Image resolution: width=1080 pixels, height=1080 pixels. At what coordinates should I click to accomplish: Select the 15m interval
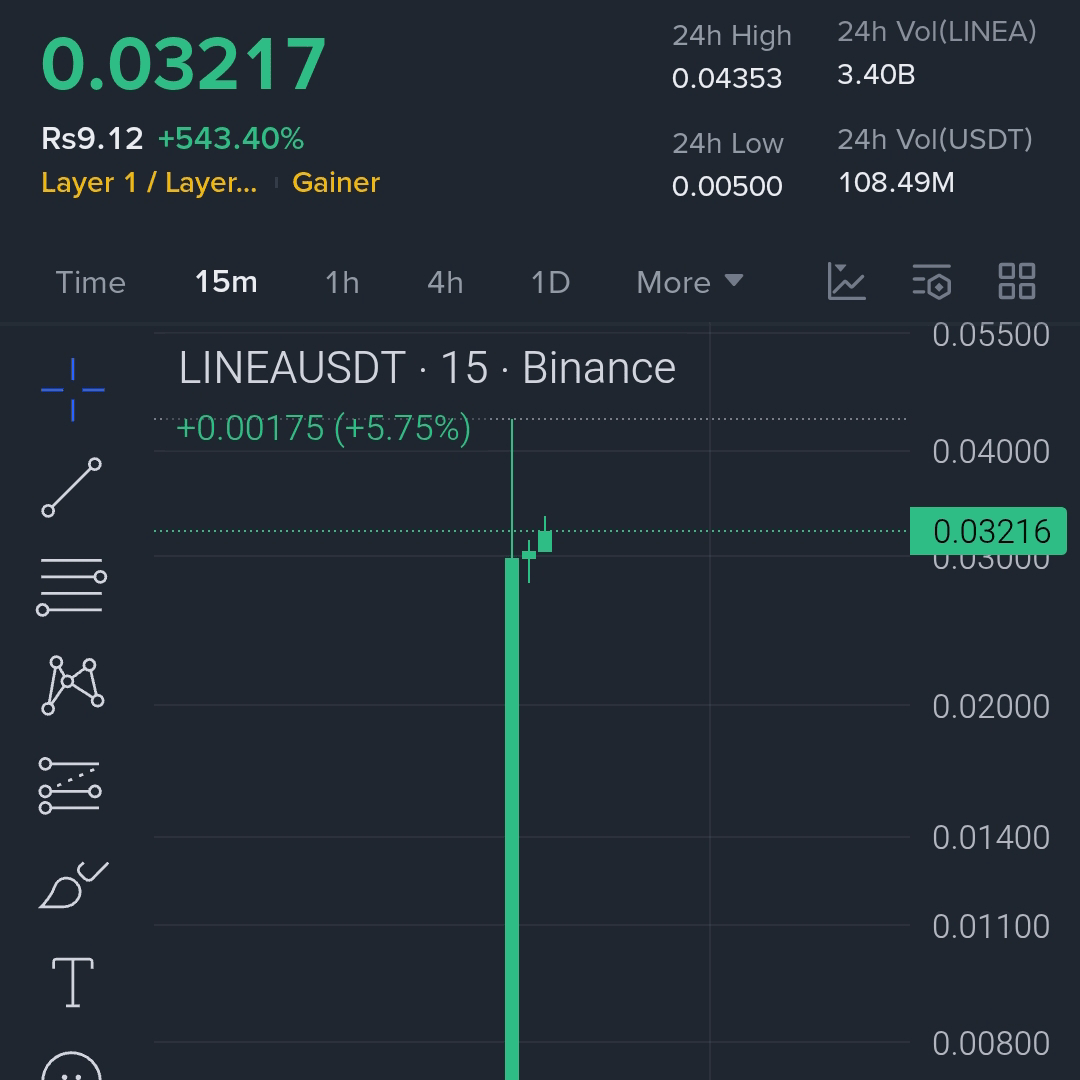(226, 282)
